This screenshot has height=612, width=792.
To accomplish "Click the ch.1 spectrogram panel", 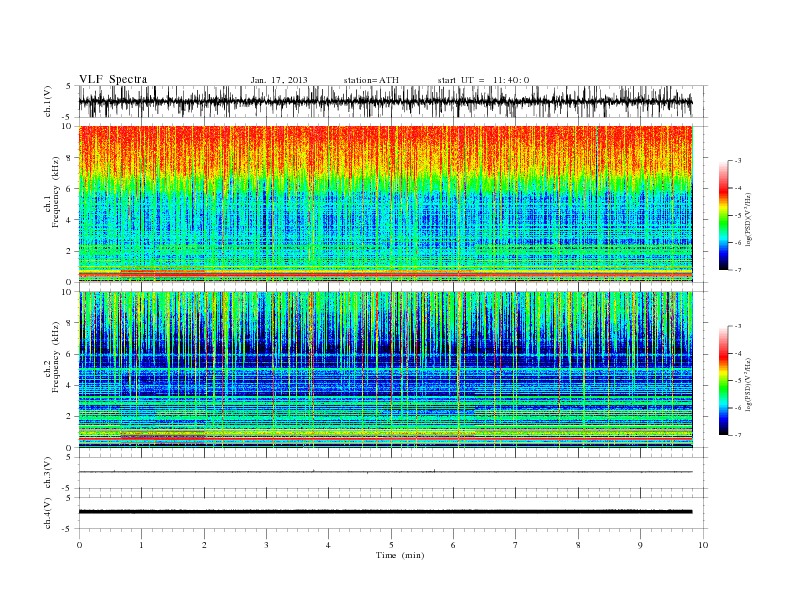I will (386, 204).
